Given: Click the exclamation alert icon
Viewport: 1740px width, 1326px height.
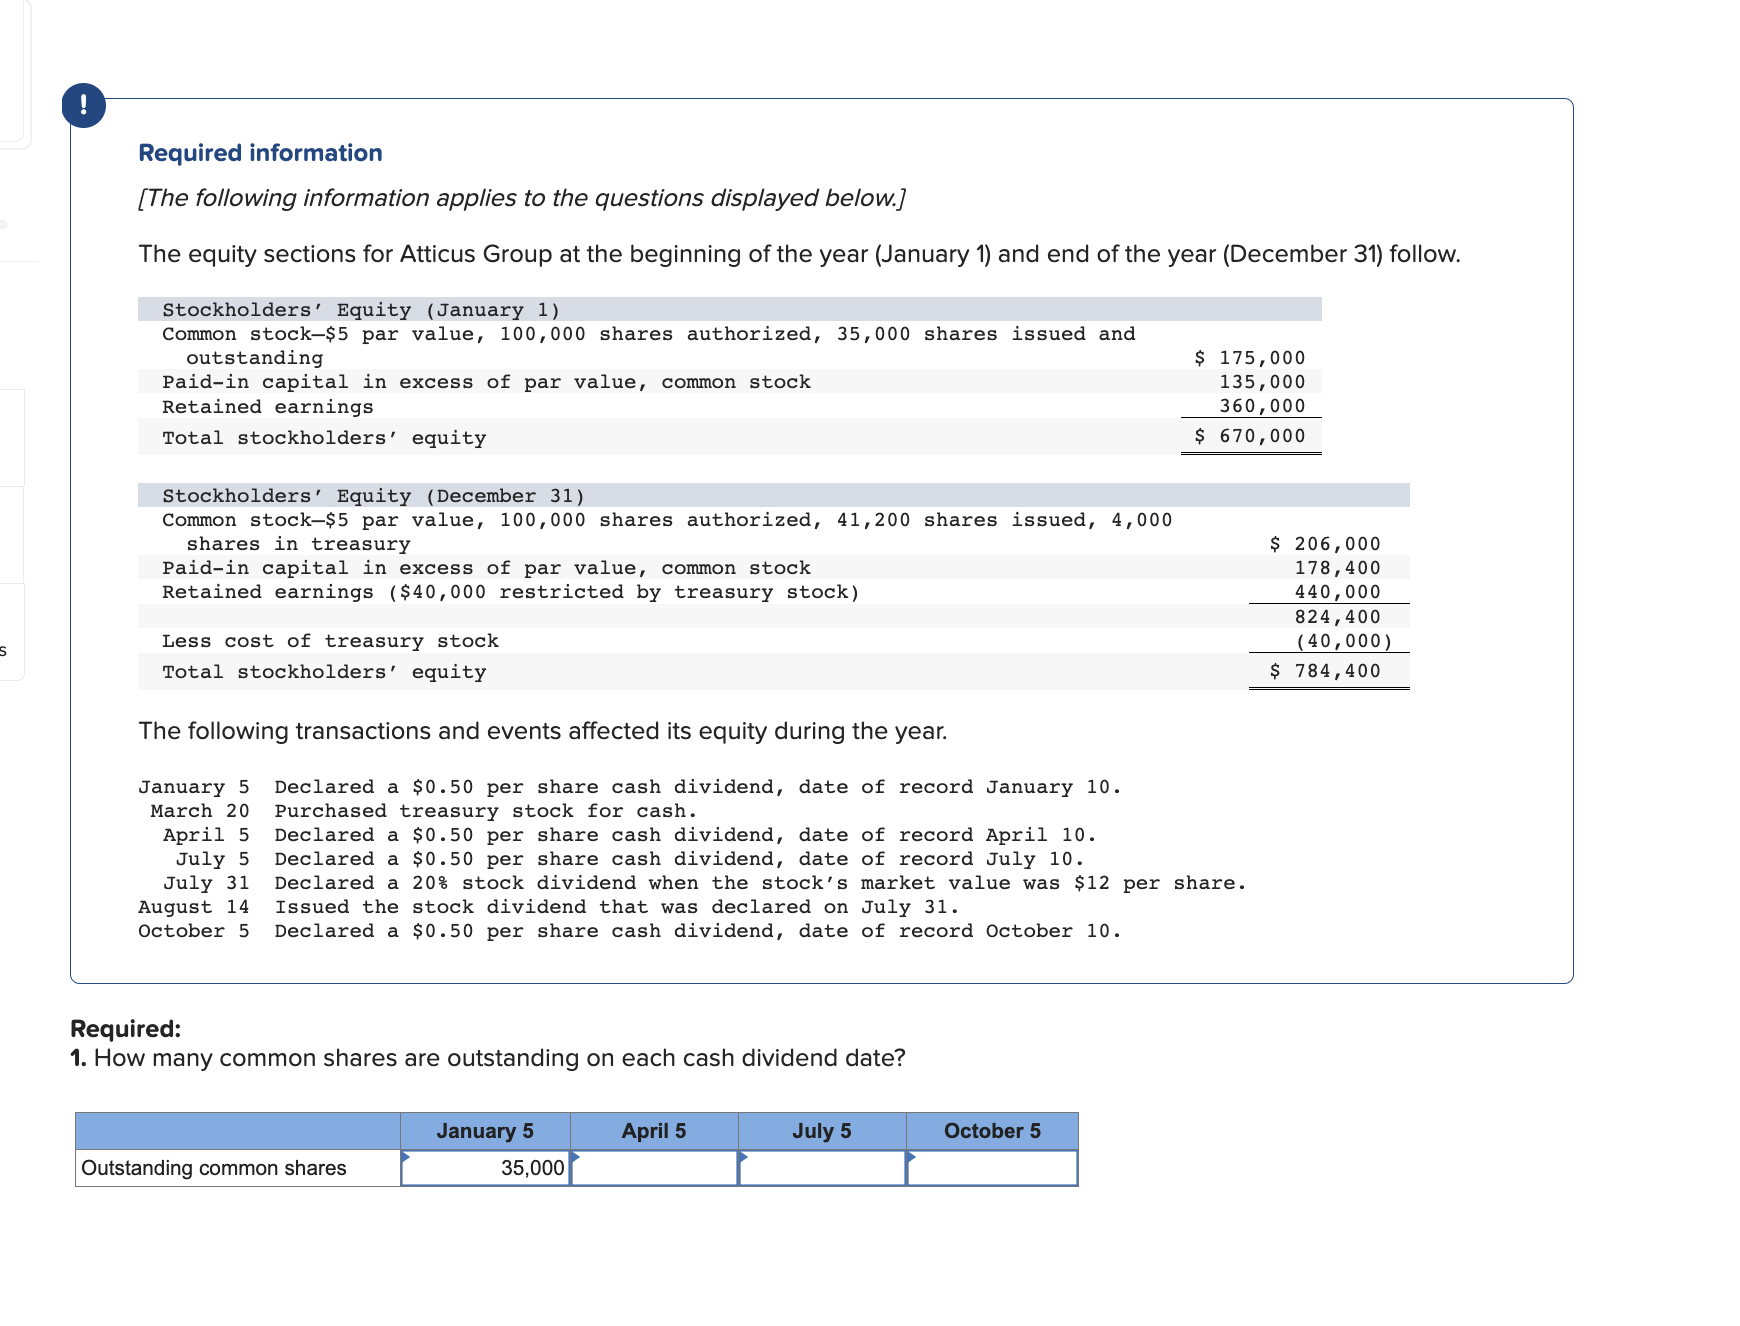Looking at the screenshot, I should tap(84, 104).
